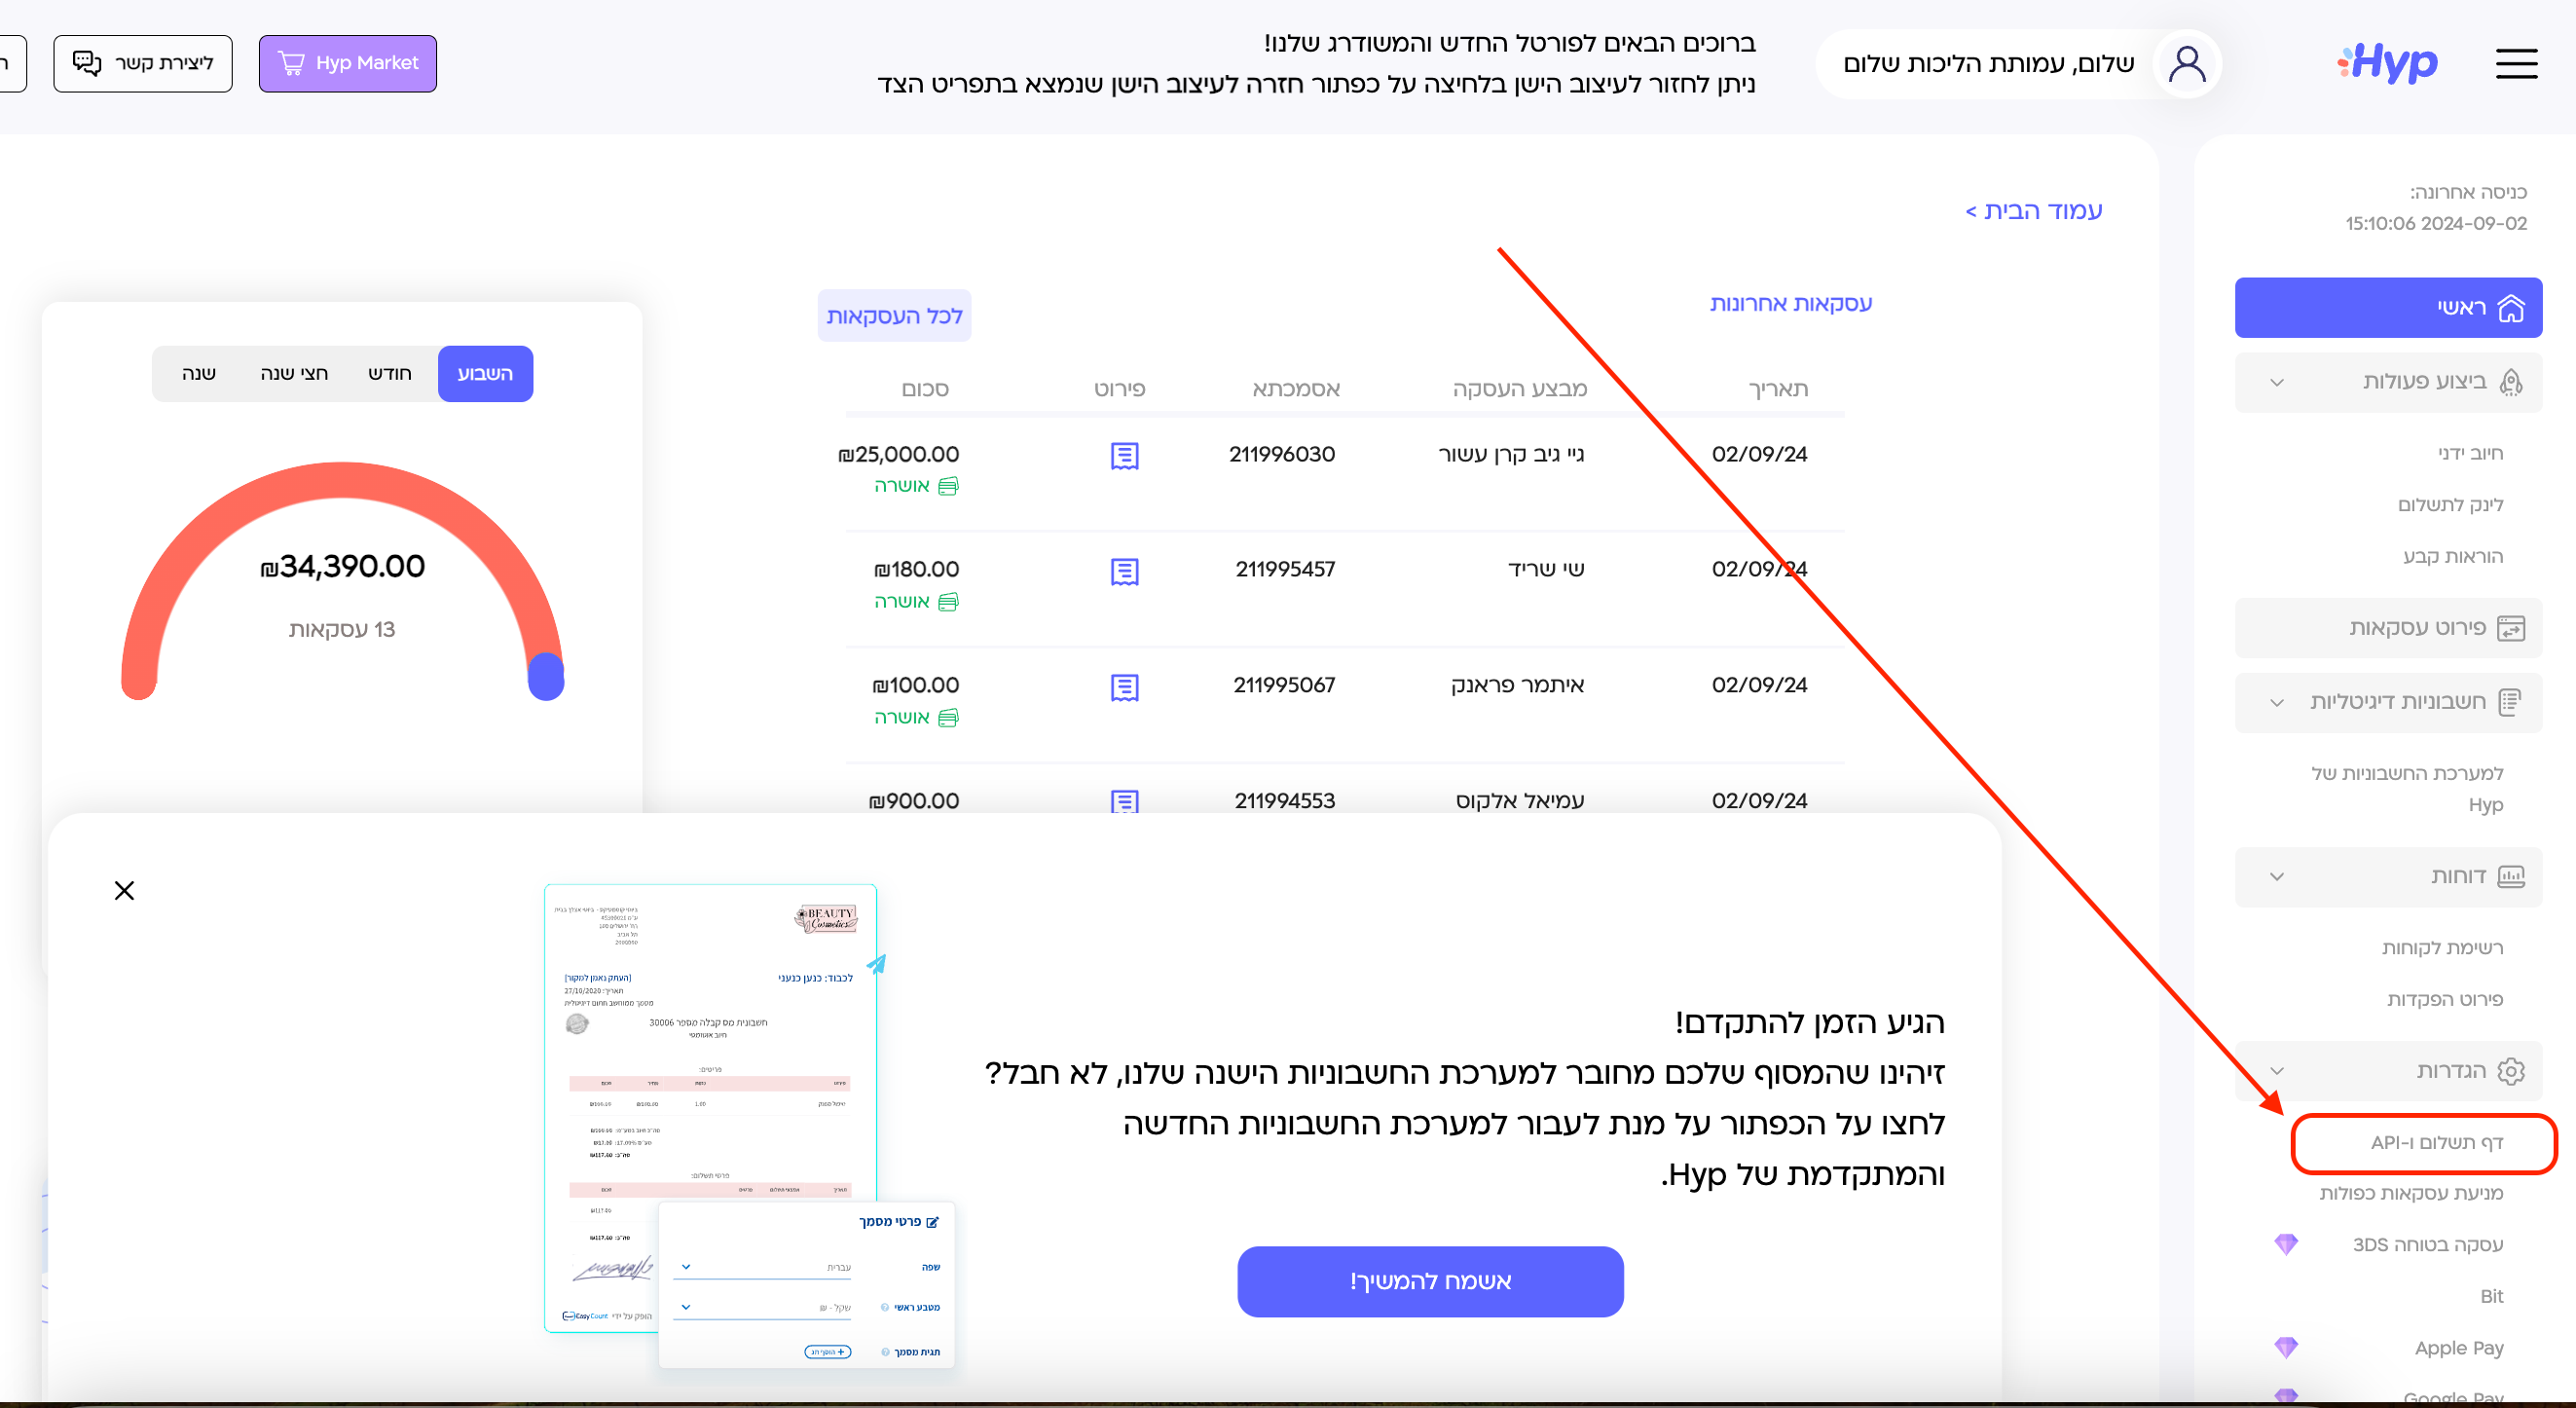The image size is (2576, 1408).
Task: Open details receipt icon for transaction 211996030
Action: tap(1124, 456)
